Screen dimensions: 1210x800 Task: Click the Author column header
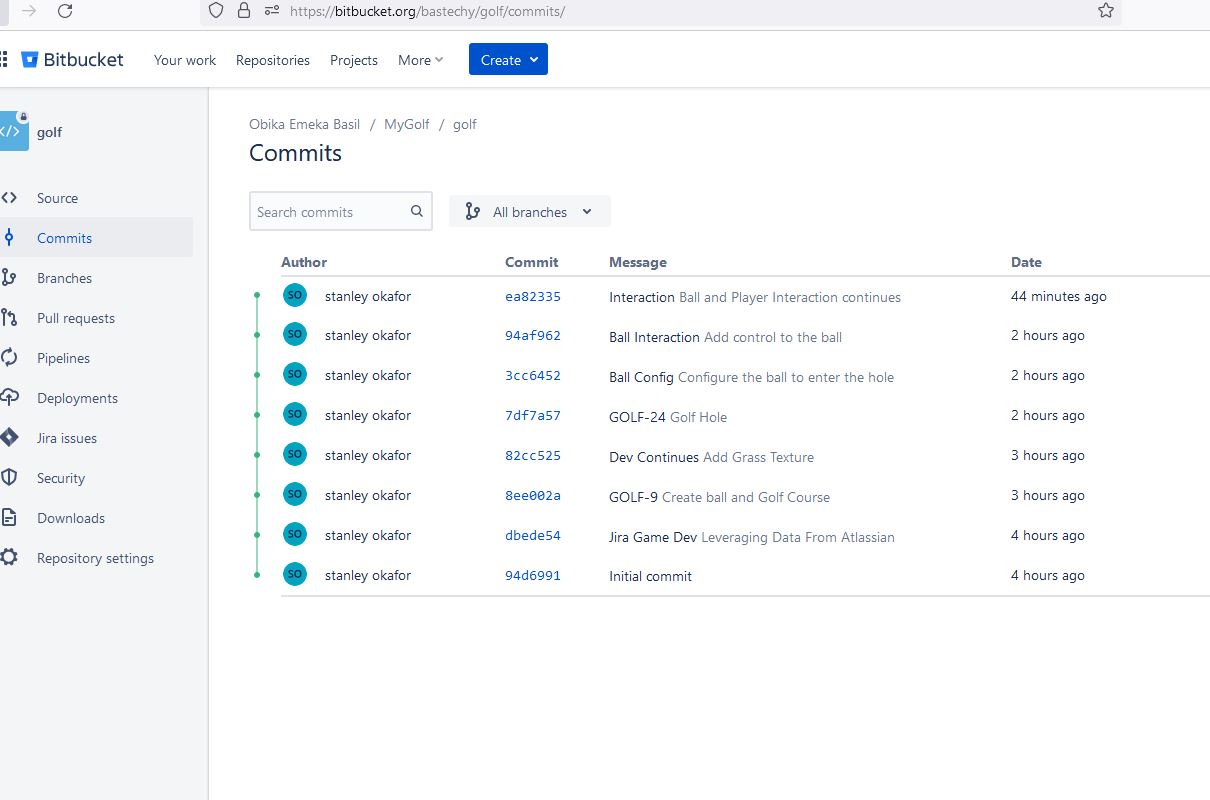(304, 262)
